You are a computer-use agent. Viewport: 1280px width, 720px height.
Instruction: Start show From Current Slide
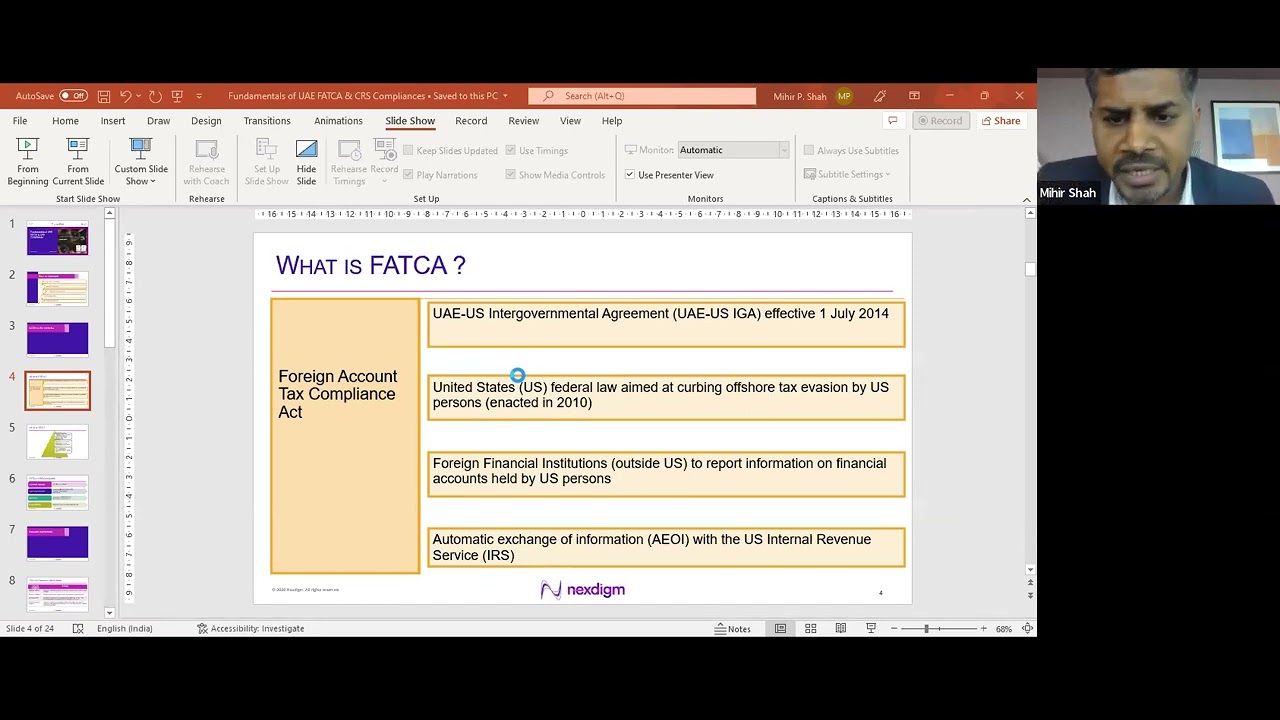[78, 161]
